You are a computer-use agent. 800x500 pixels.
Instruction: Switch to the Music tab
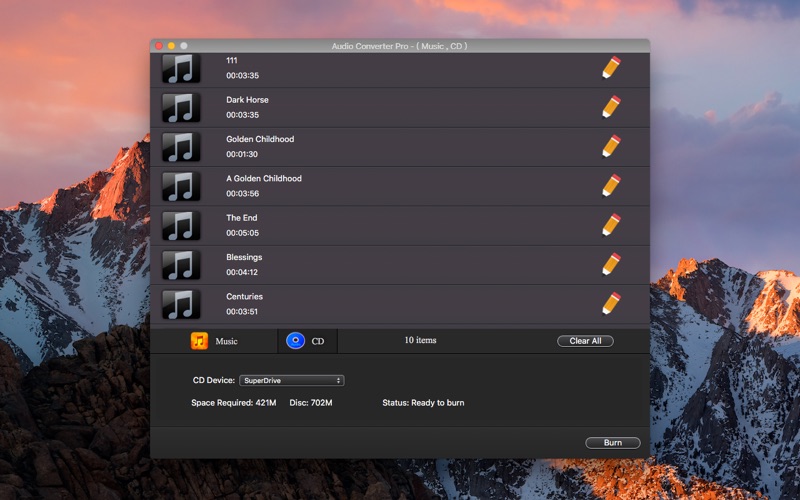coord(214,341)
